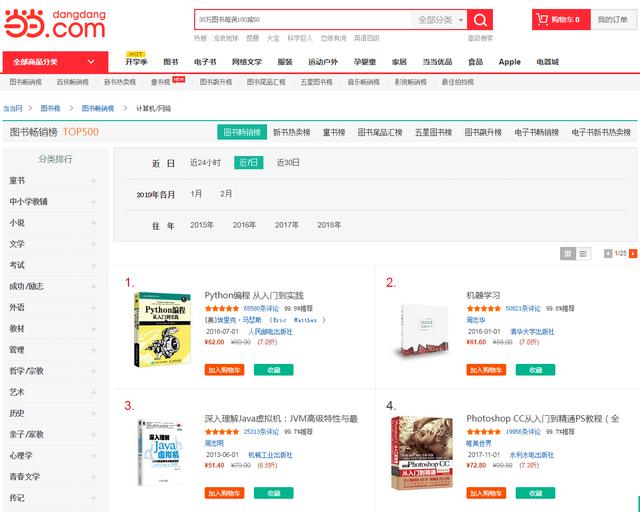Open 全部商品分类 dropdown menu
640x512 pixels.
click(x=56, y=62)
